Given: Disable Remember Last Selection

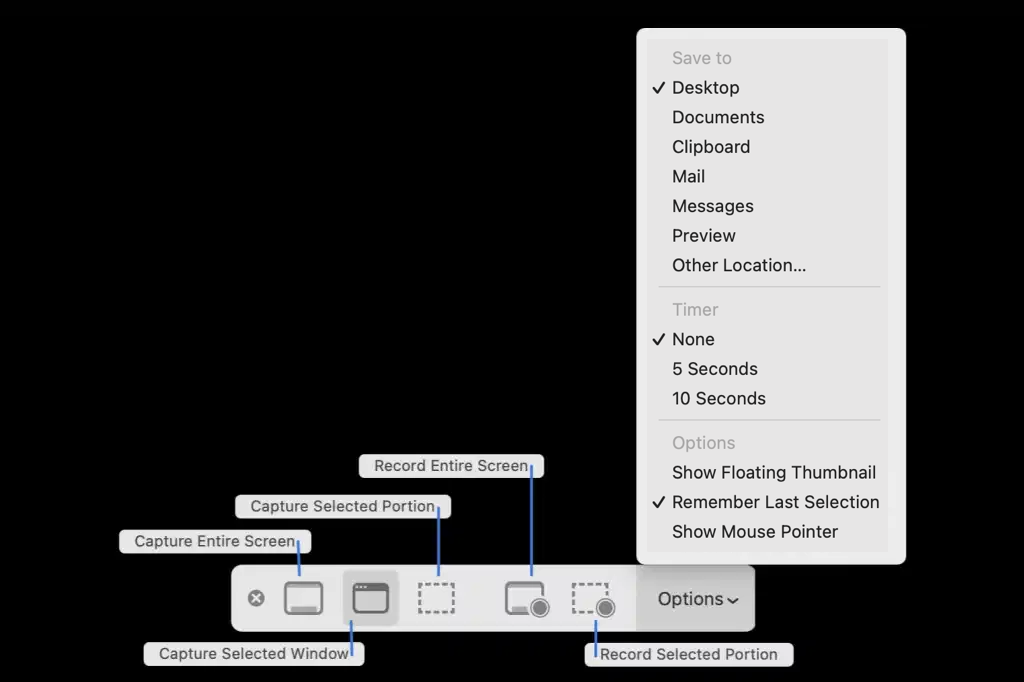Looking at the screenshot, I should [775, 502].
